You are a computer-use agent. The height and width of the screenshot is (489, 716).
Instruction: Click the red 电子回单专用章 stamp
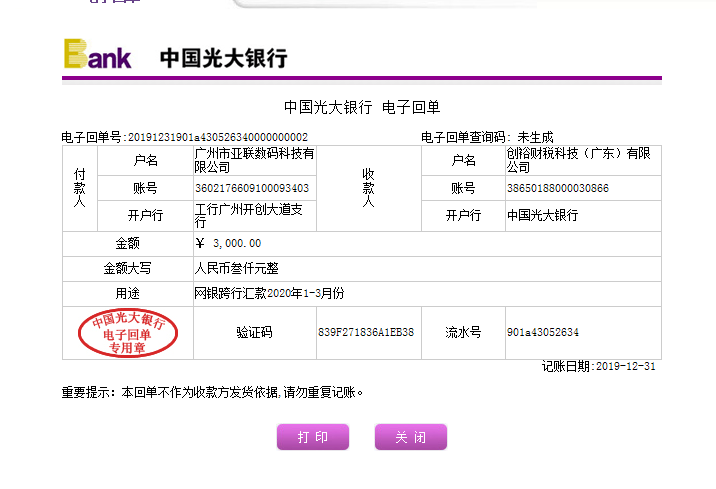(128, 333)
